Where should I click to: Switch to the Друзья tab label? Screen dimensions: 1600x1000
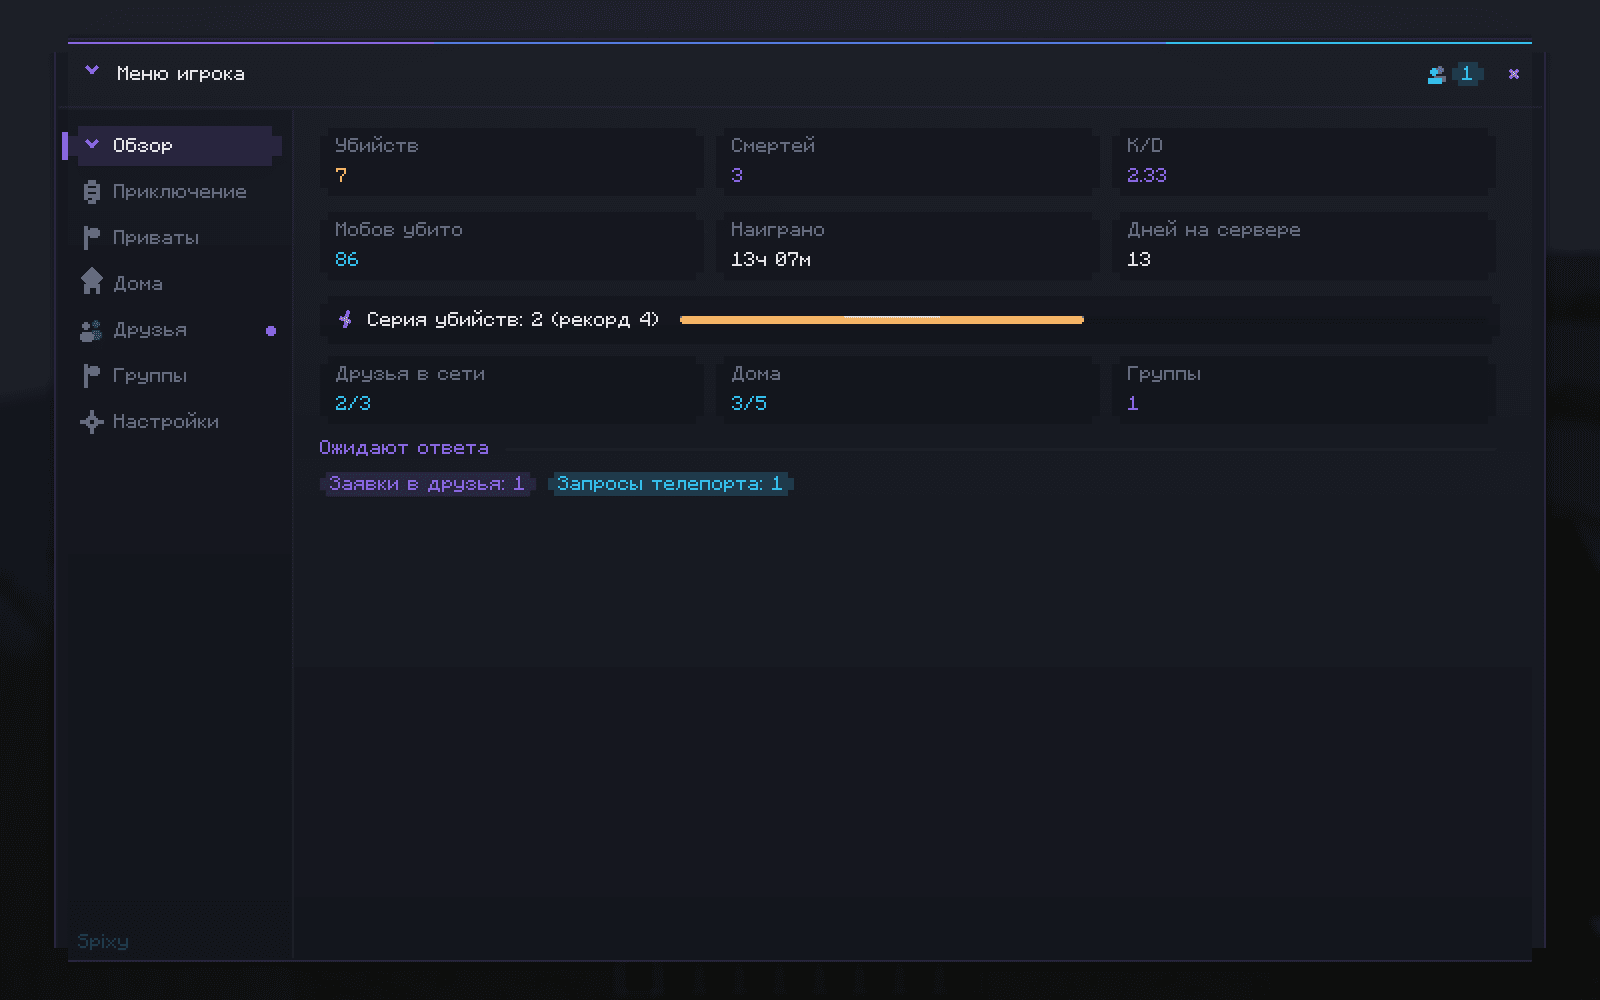(150, 329)
